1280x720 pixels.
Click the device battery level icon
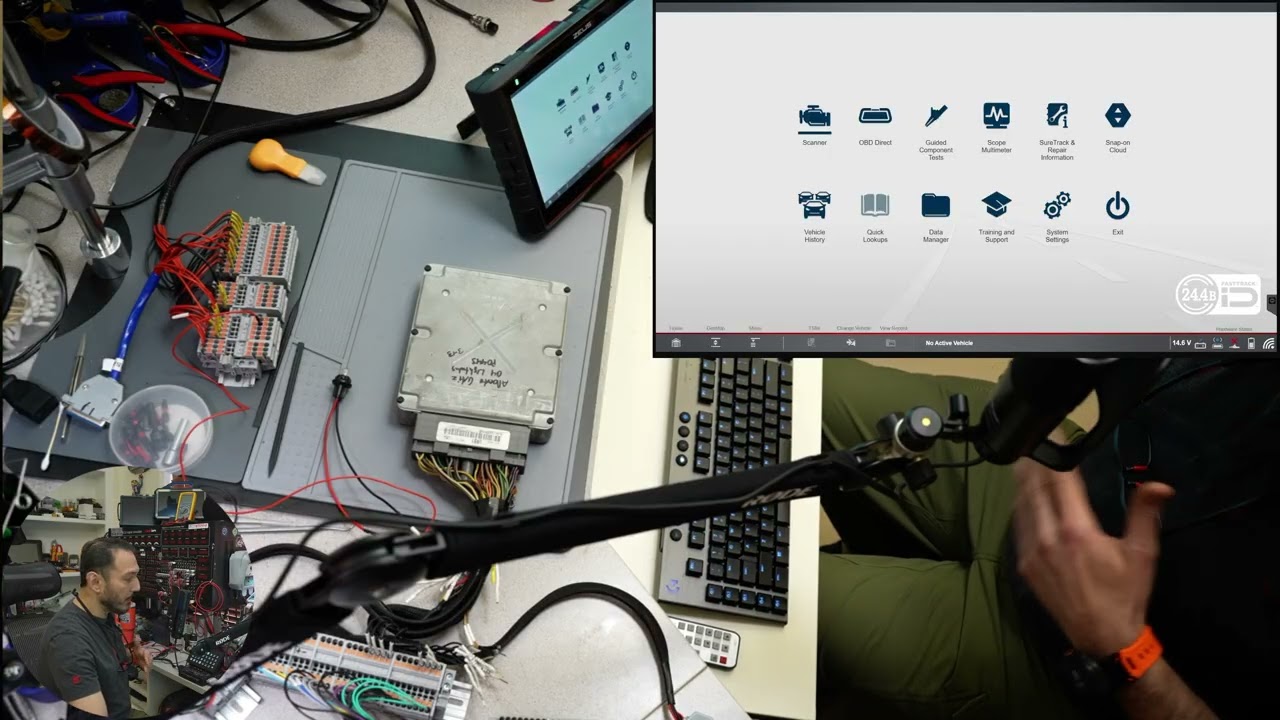(x=1251, y=343)
